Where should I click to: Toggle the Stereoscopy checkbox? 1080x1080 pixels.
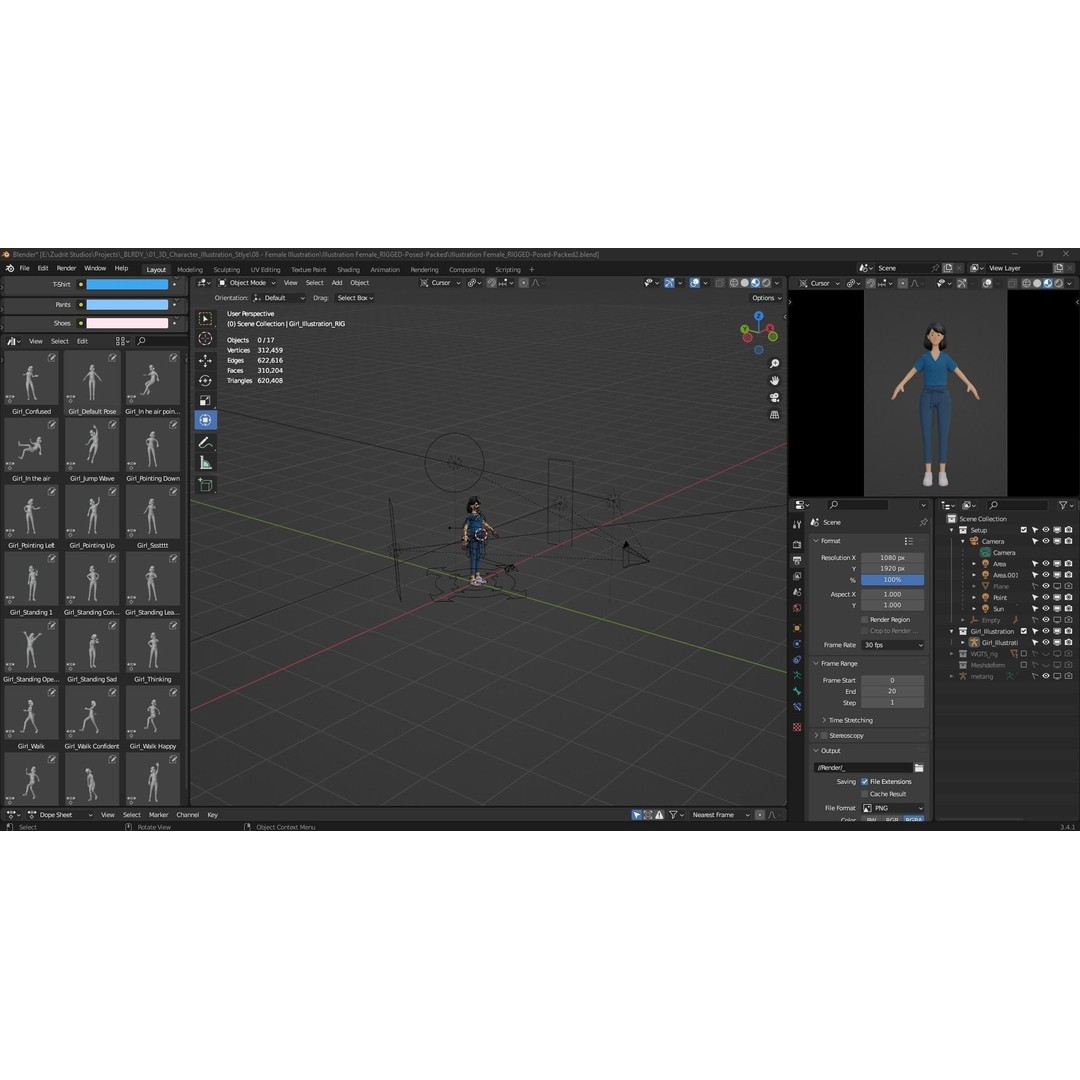pyautogui.click(x=824, y=736)
